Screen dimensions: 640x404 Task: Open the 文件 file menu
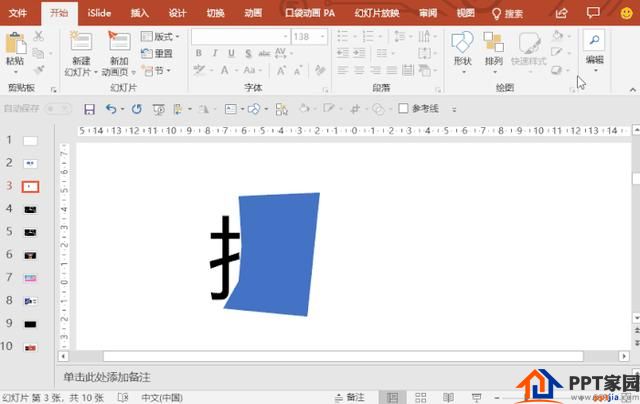pyautogui.click(x=18, y=13)
